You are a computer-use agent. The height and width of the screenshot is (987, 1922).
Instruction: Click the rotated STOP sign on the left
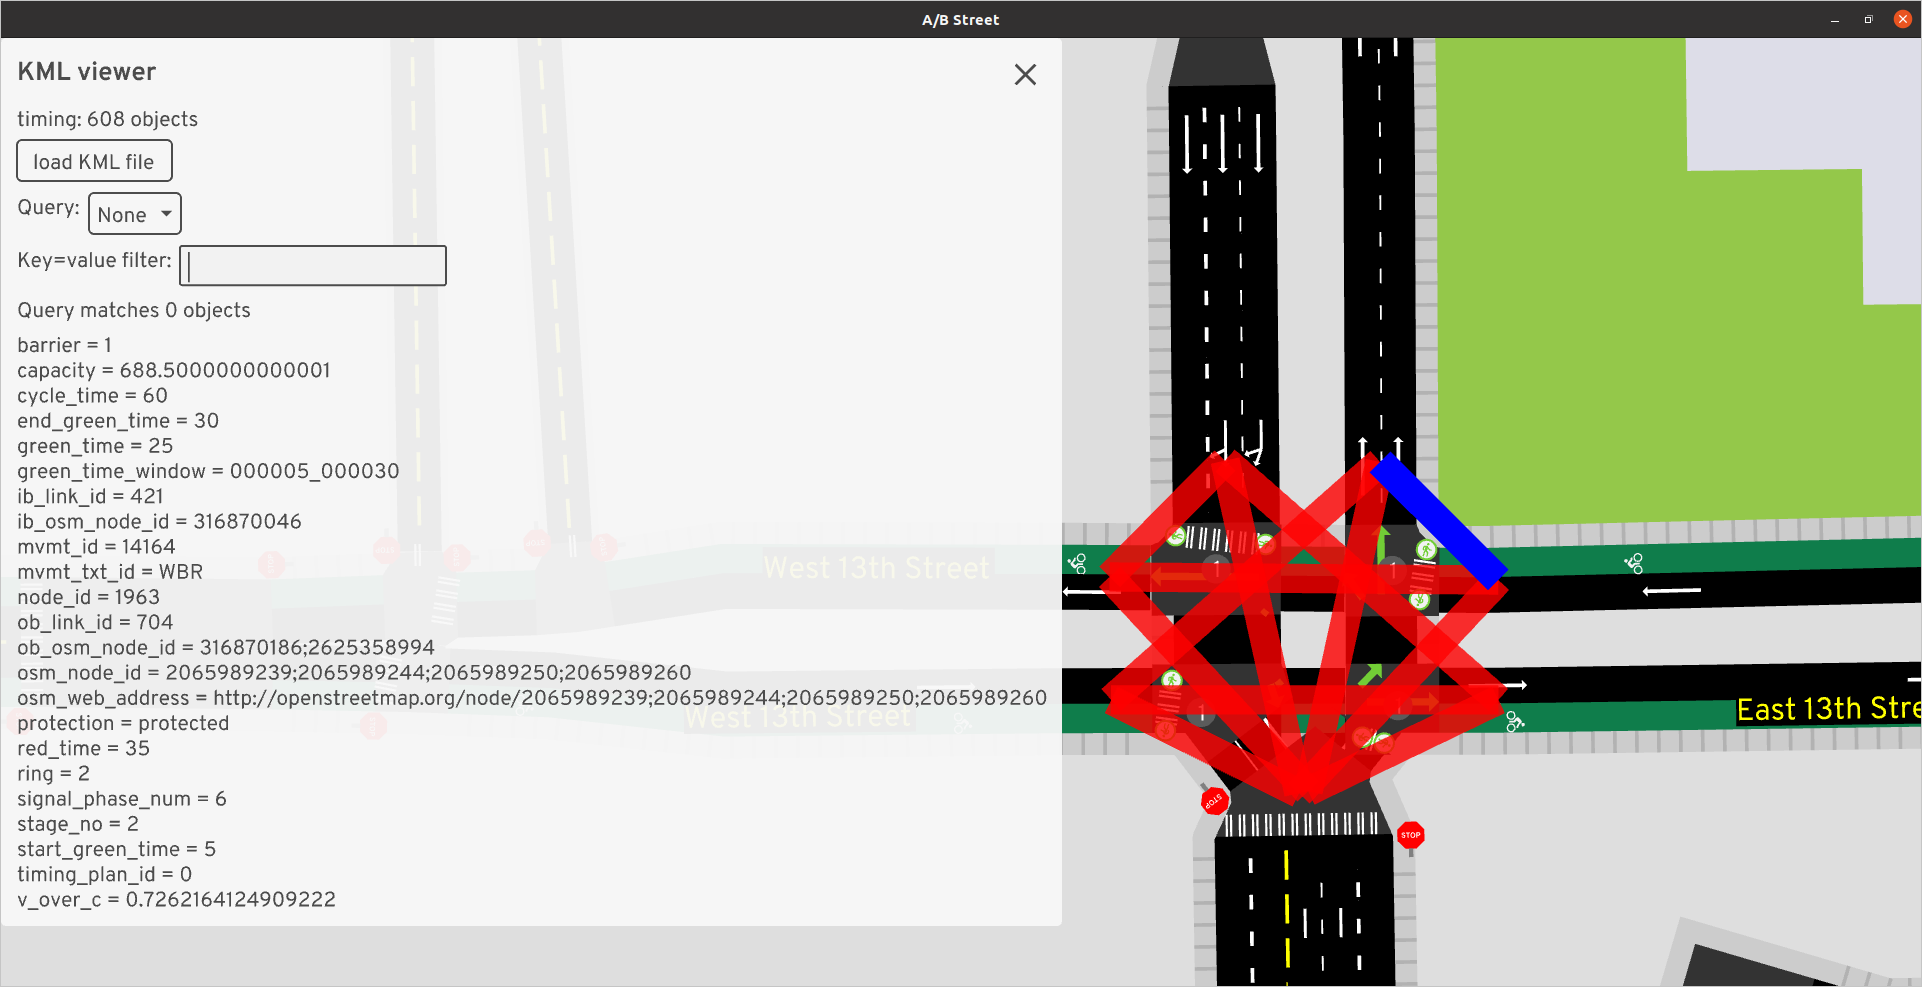(x=1214, y=801)
